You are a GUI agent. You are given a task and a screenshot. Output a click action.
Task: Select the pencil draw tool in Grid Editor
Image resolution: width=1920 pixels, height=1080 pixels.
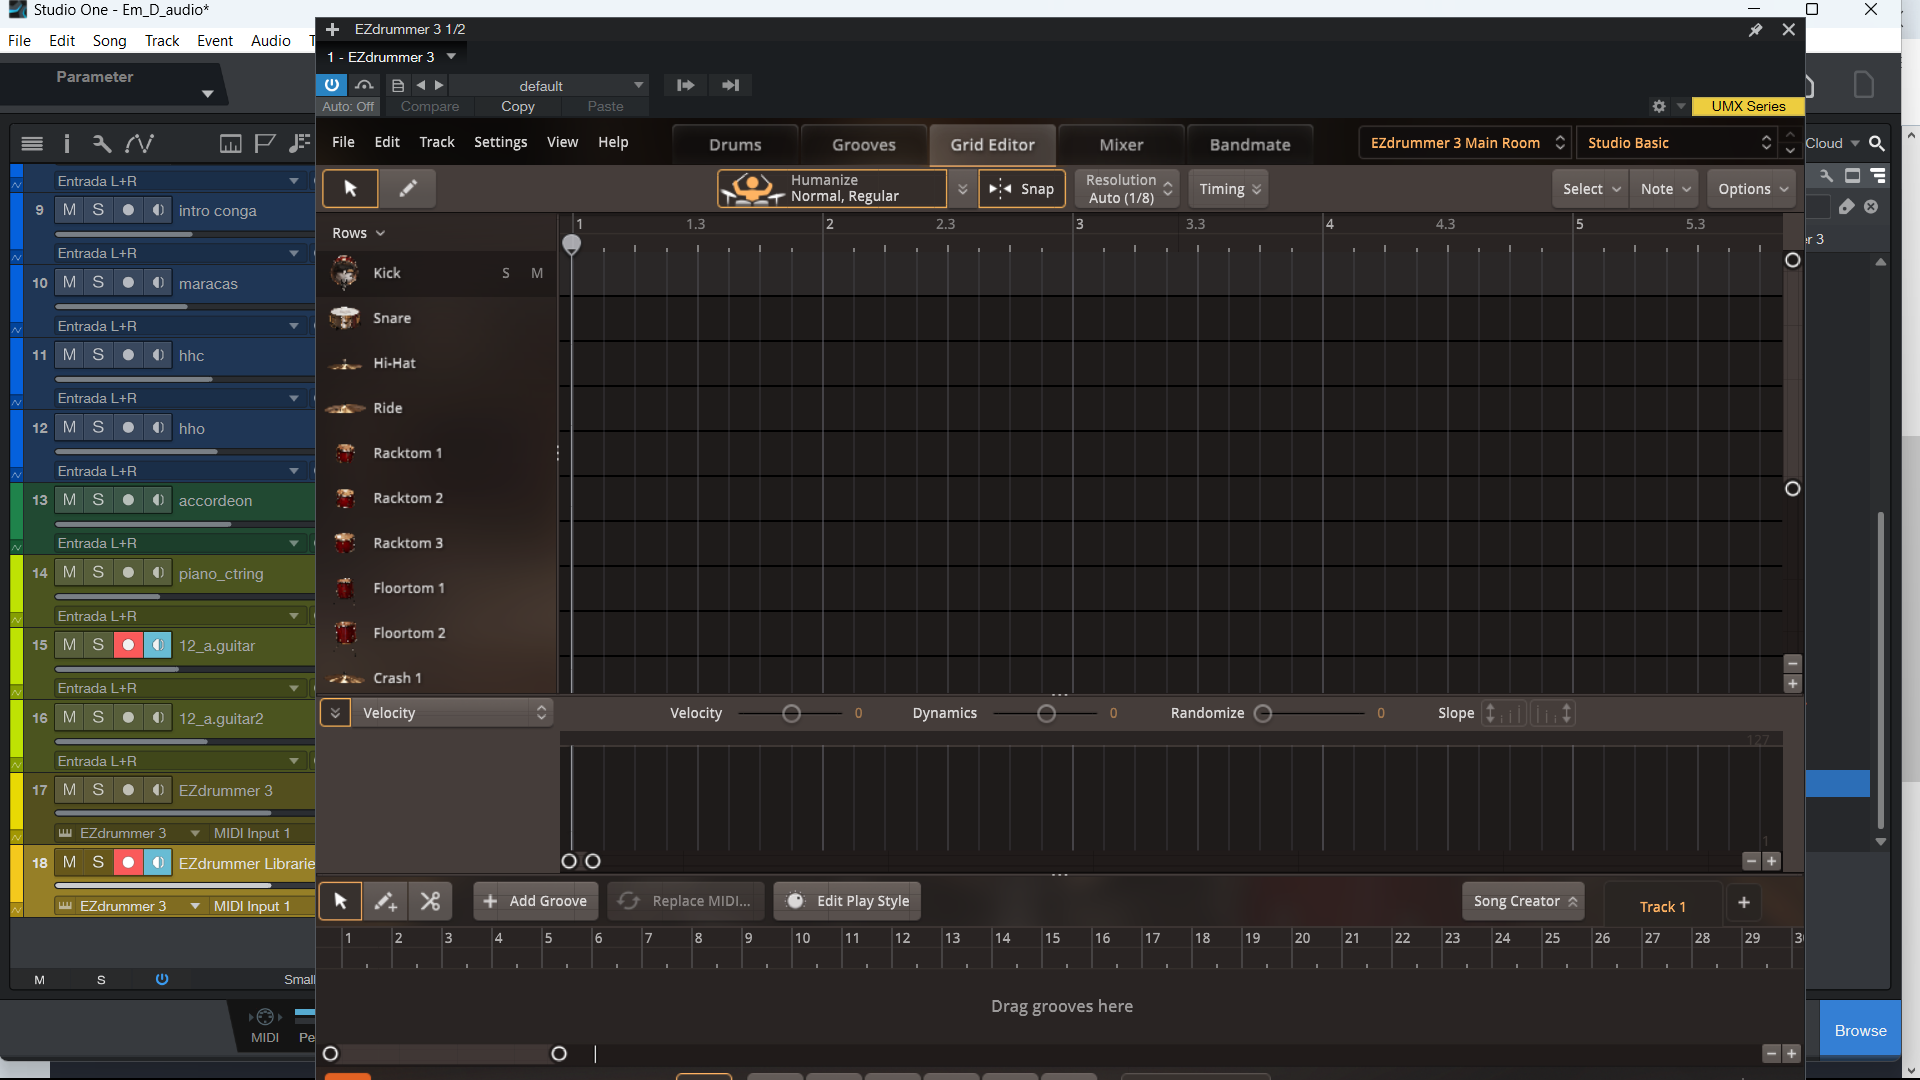408,188
